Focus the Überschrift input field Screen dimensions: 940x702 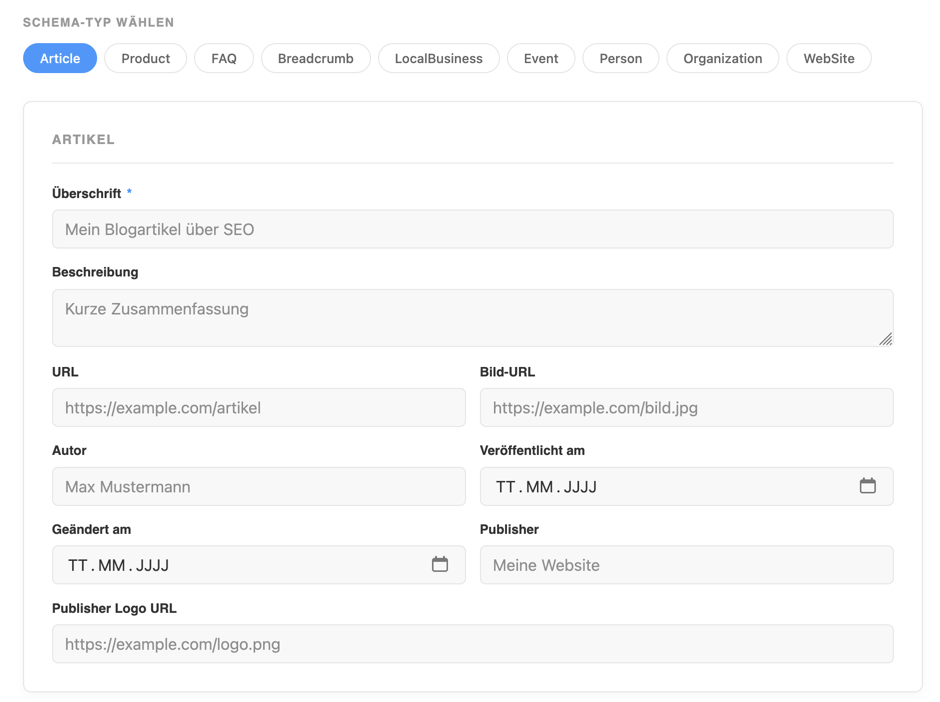pyautogui.click(x=472, y=229)
